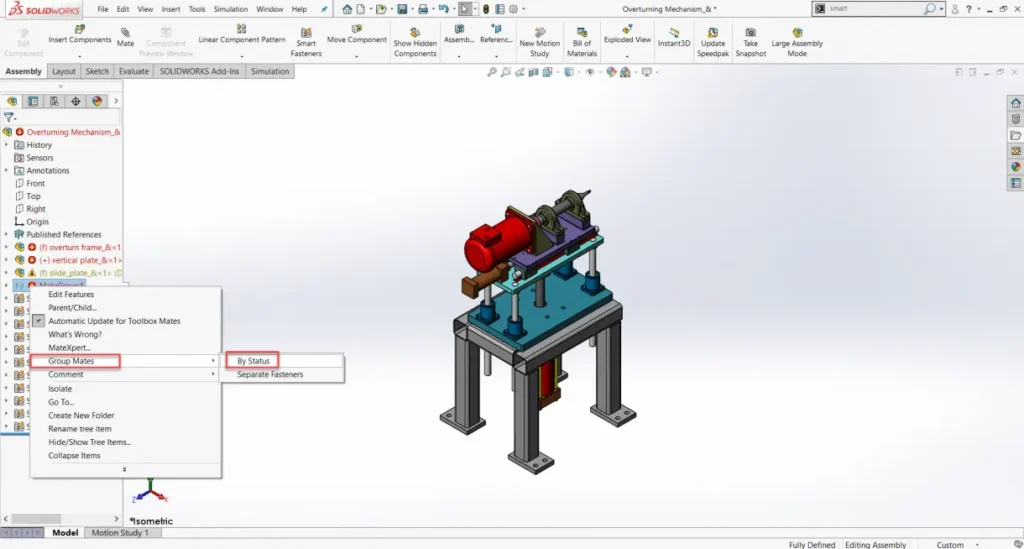
Task: Open the Appearances tab in task pane
Action: tap(1016, 167)
